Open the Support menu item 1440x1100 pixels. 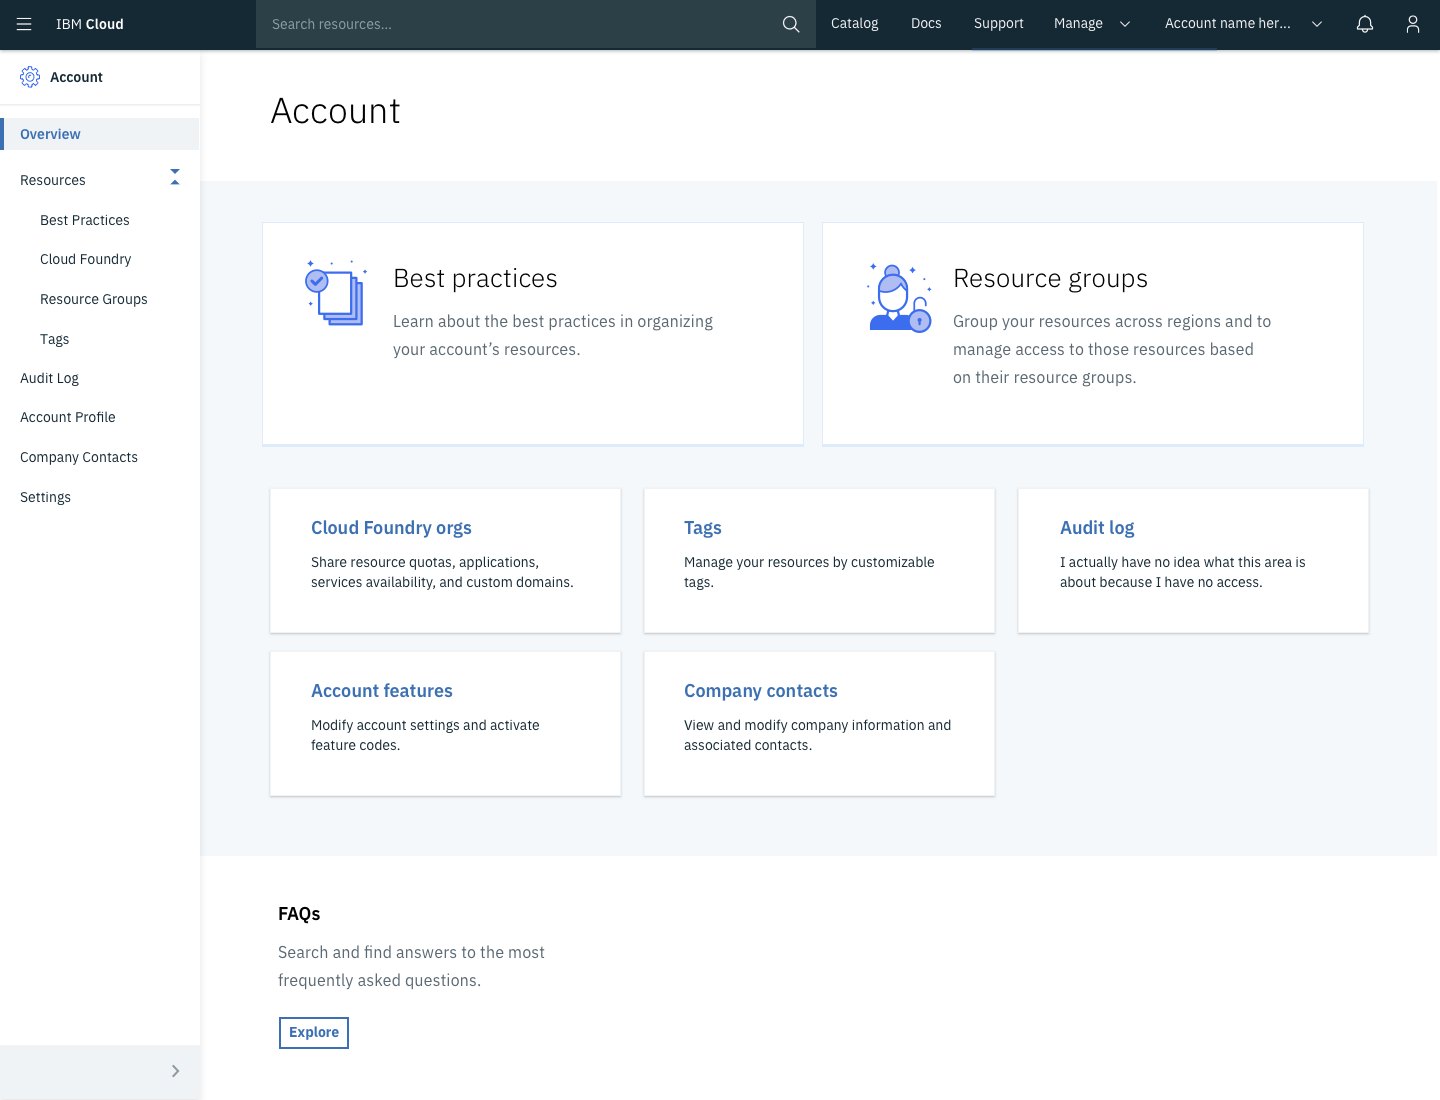point(999,23)
